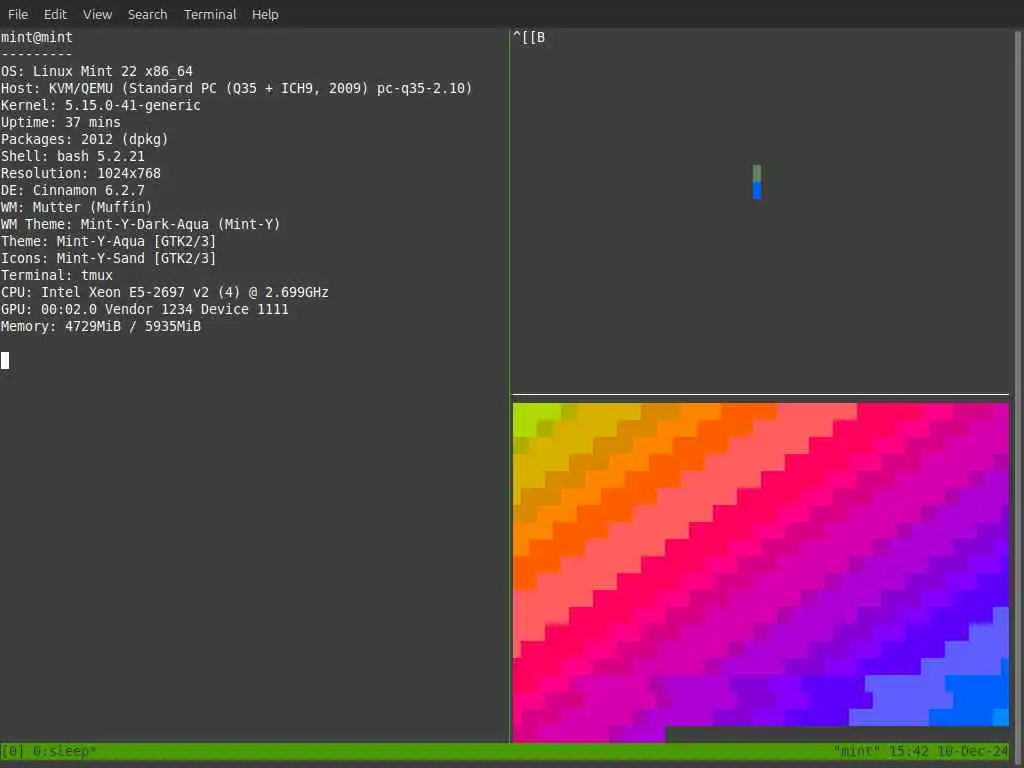This screenshot has width=1024, height=768.
Task: Click the 15:42 clock in tmux status bar
Action: click(x=908, y=751)
